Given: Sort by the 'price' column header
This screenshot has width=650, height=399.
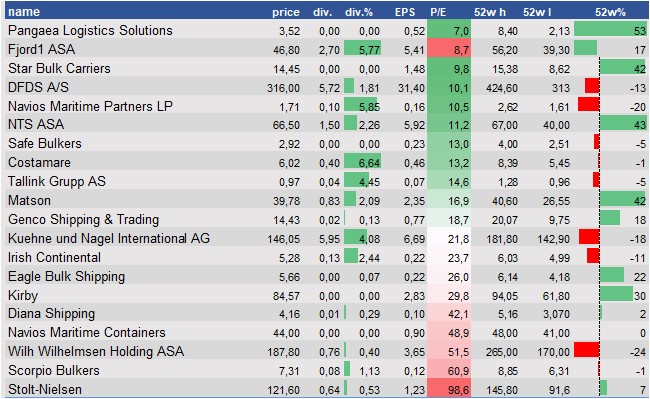Looking at the screenshot, I should coord(286,12).
